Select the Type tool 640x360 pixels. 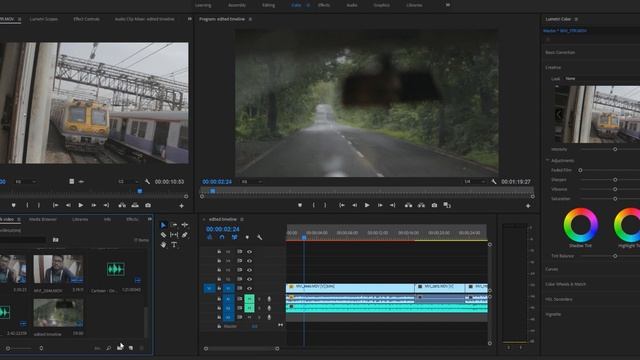[x=174, y=245]
